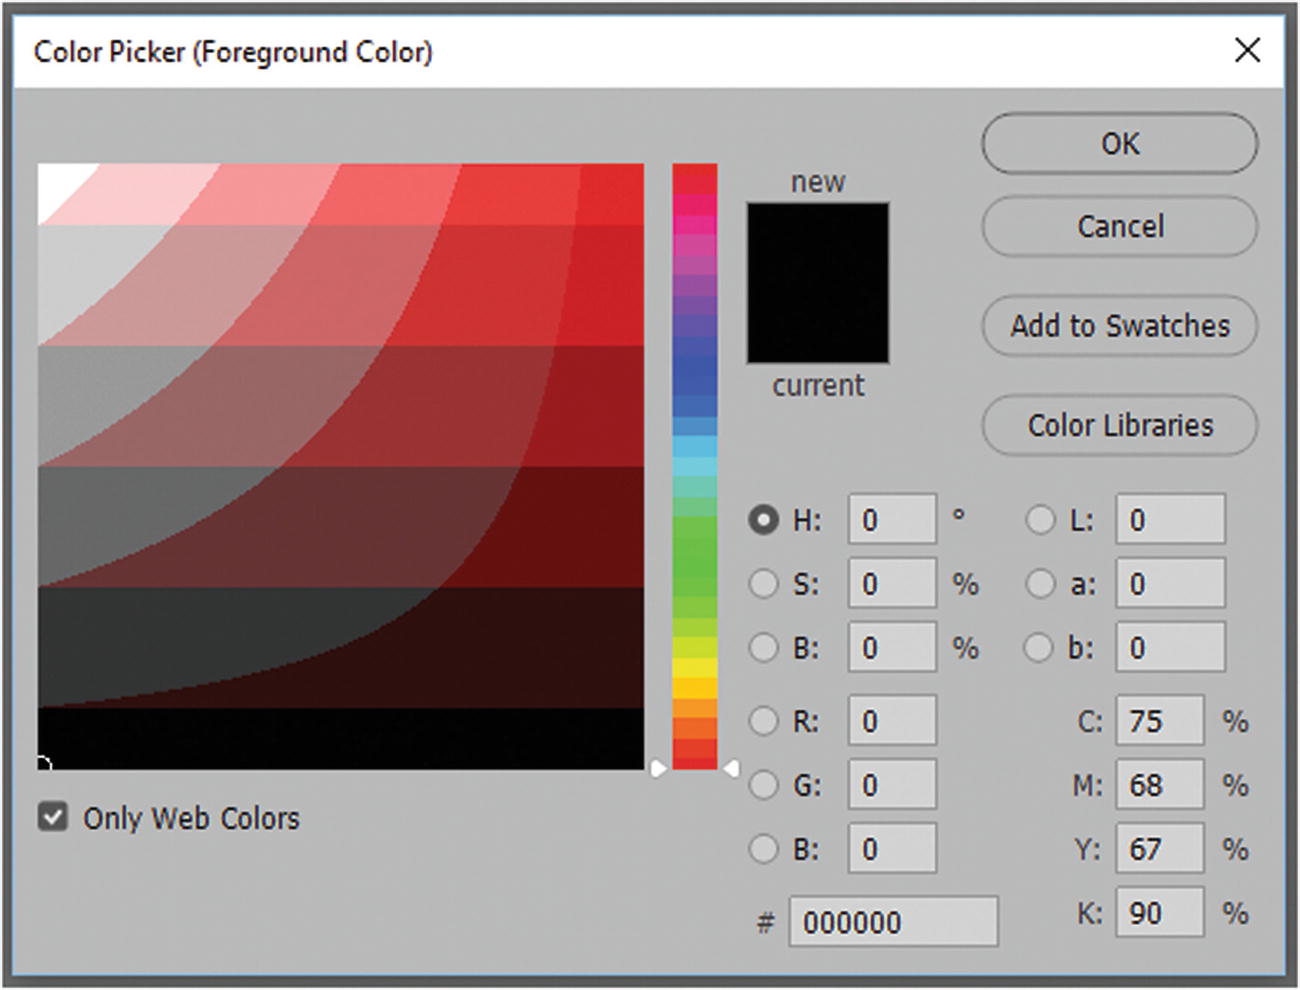1300x990 pixels.
Task: Click Add to Swatches button
Action: [x=1119, y=326]
